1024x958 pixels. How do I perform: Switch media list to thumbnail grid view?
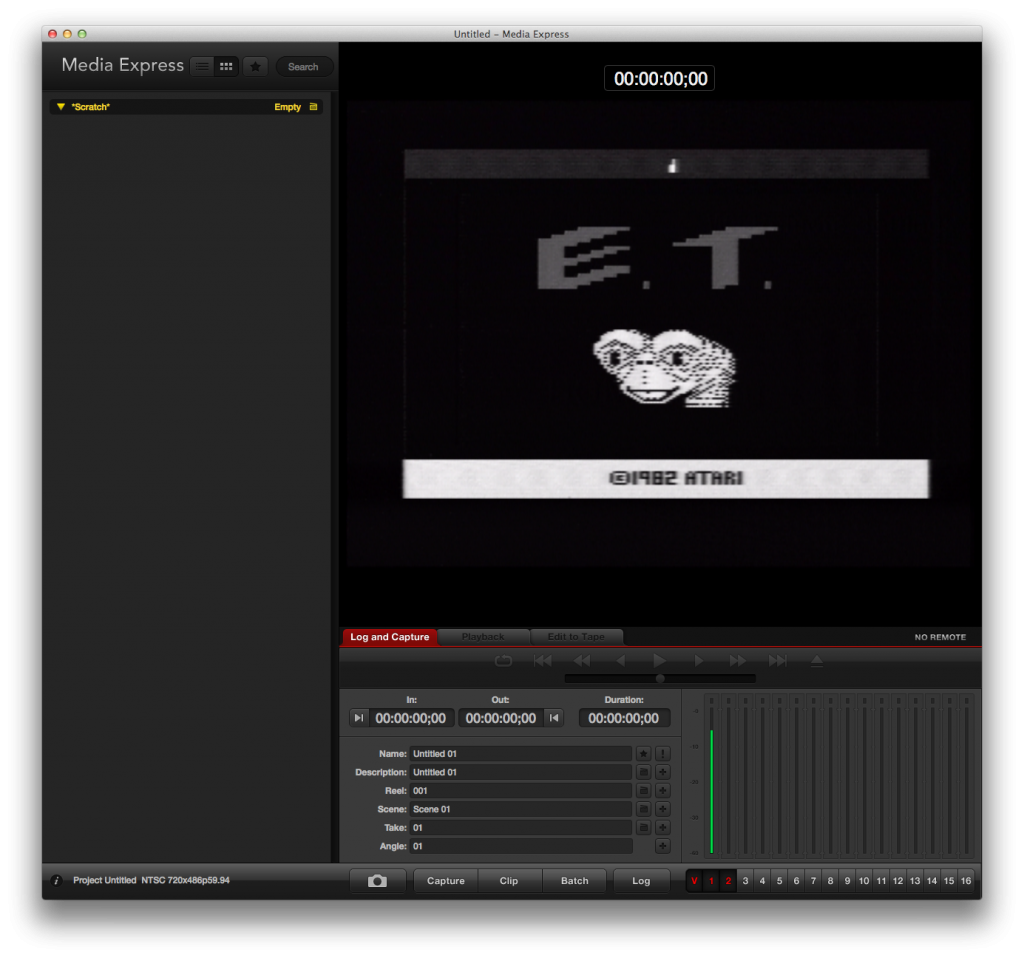226,67
